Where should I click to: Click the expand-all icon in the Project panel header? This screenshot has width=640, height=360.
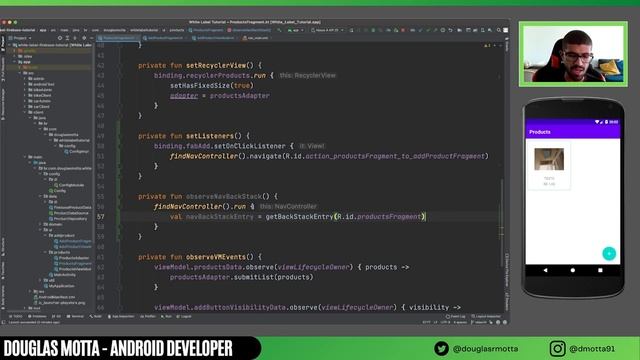tap(68, 38)
